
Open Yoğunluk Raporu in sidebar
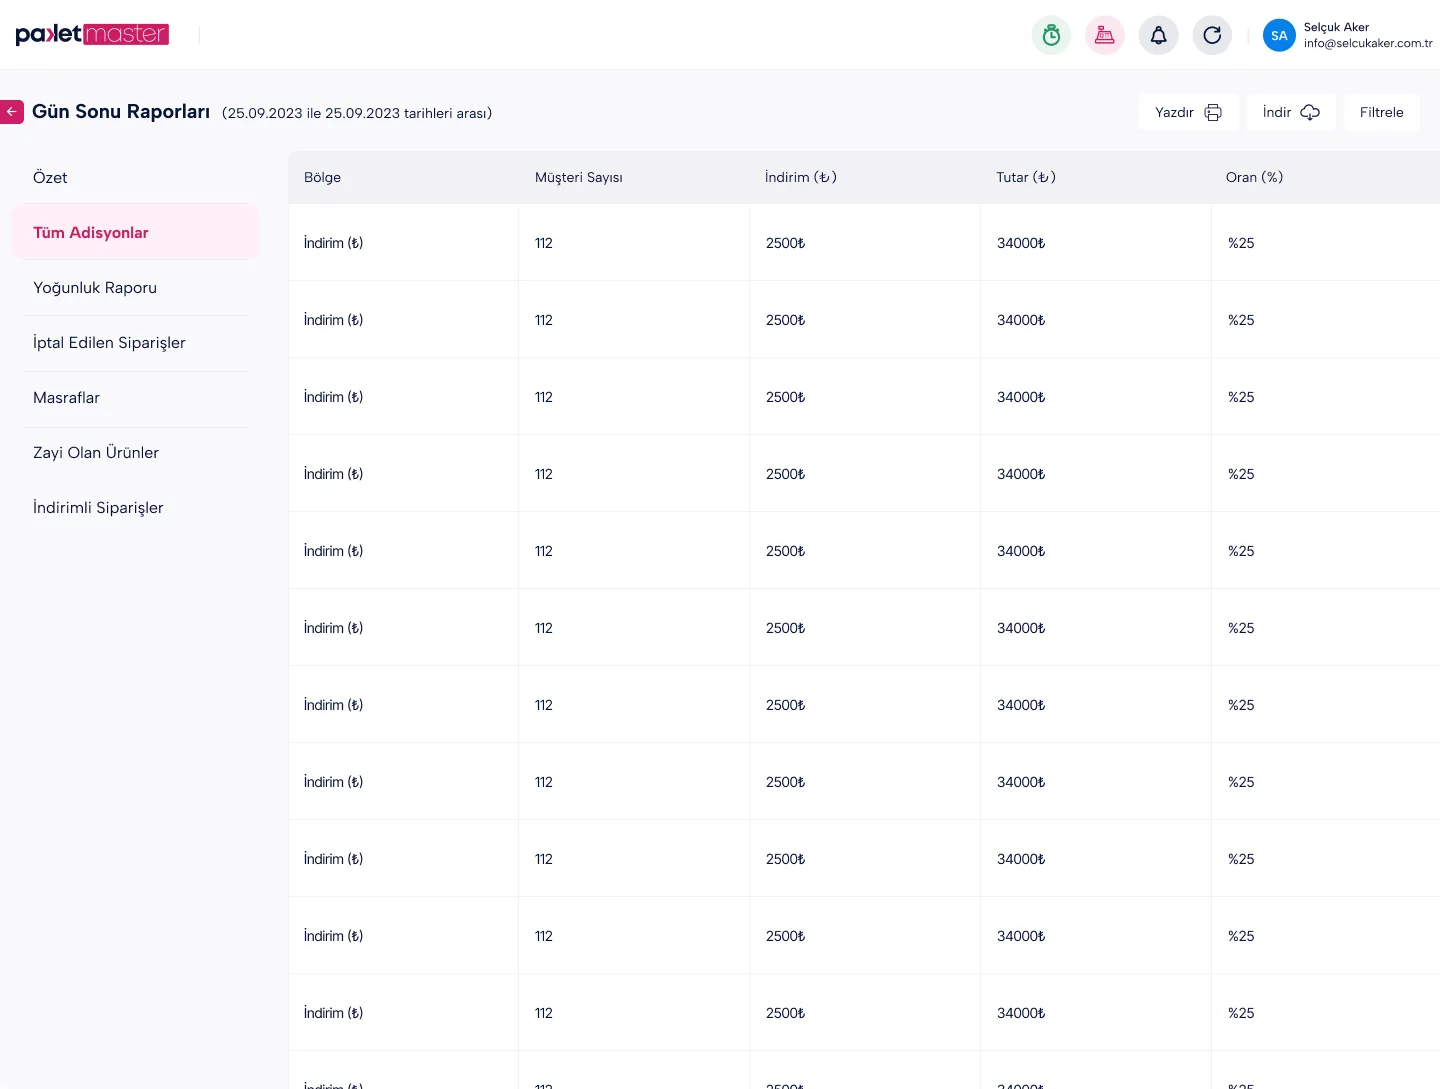tap(135, 287)
